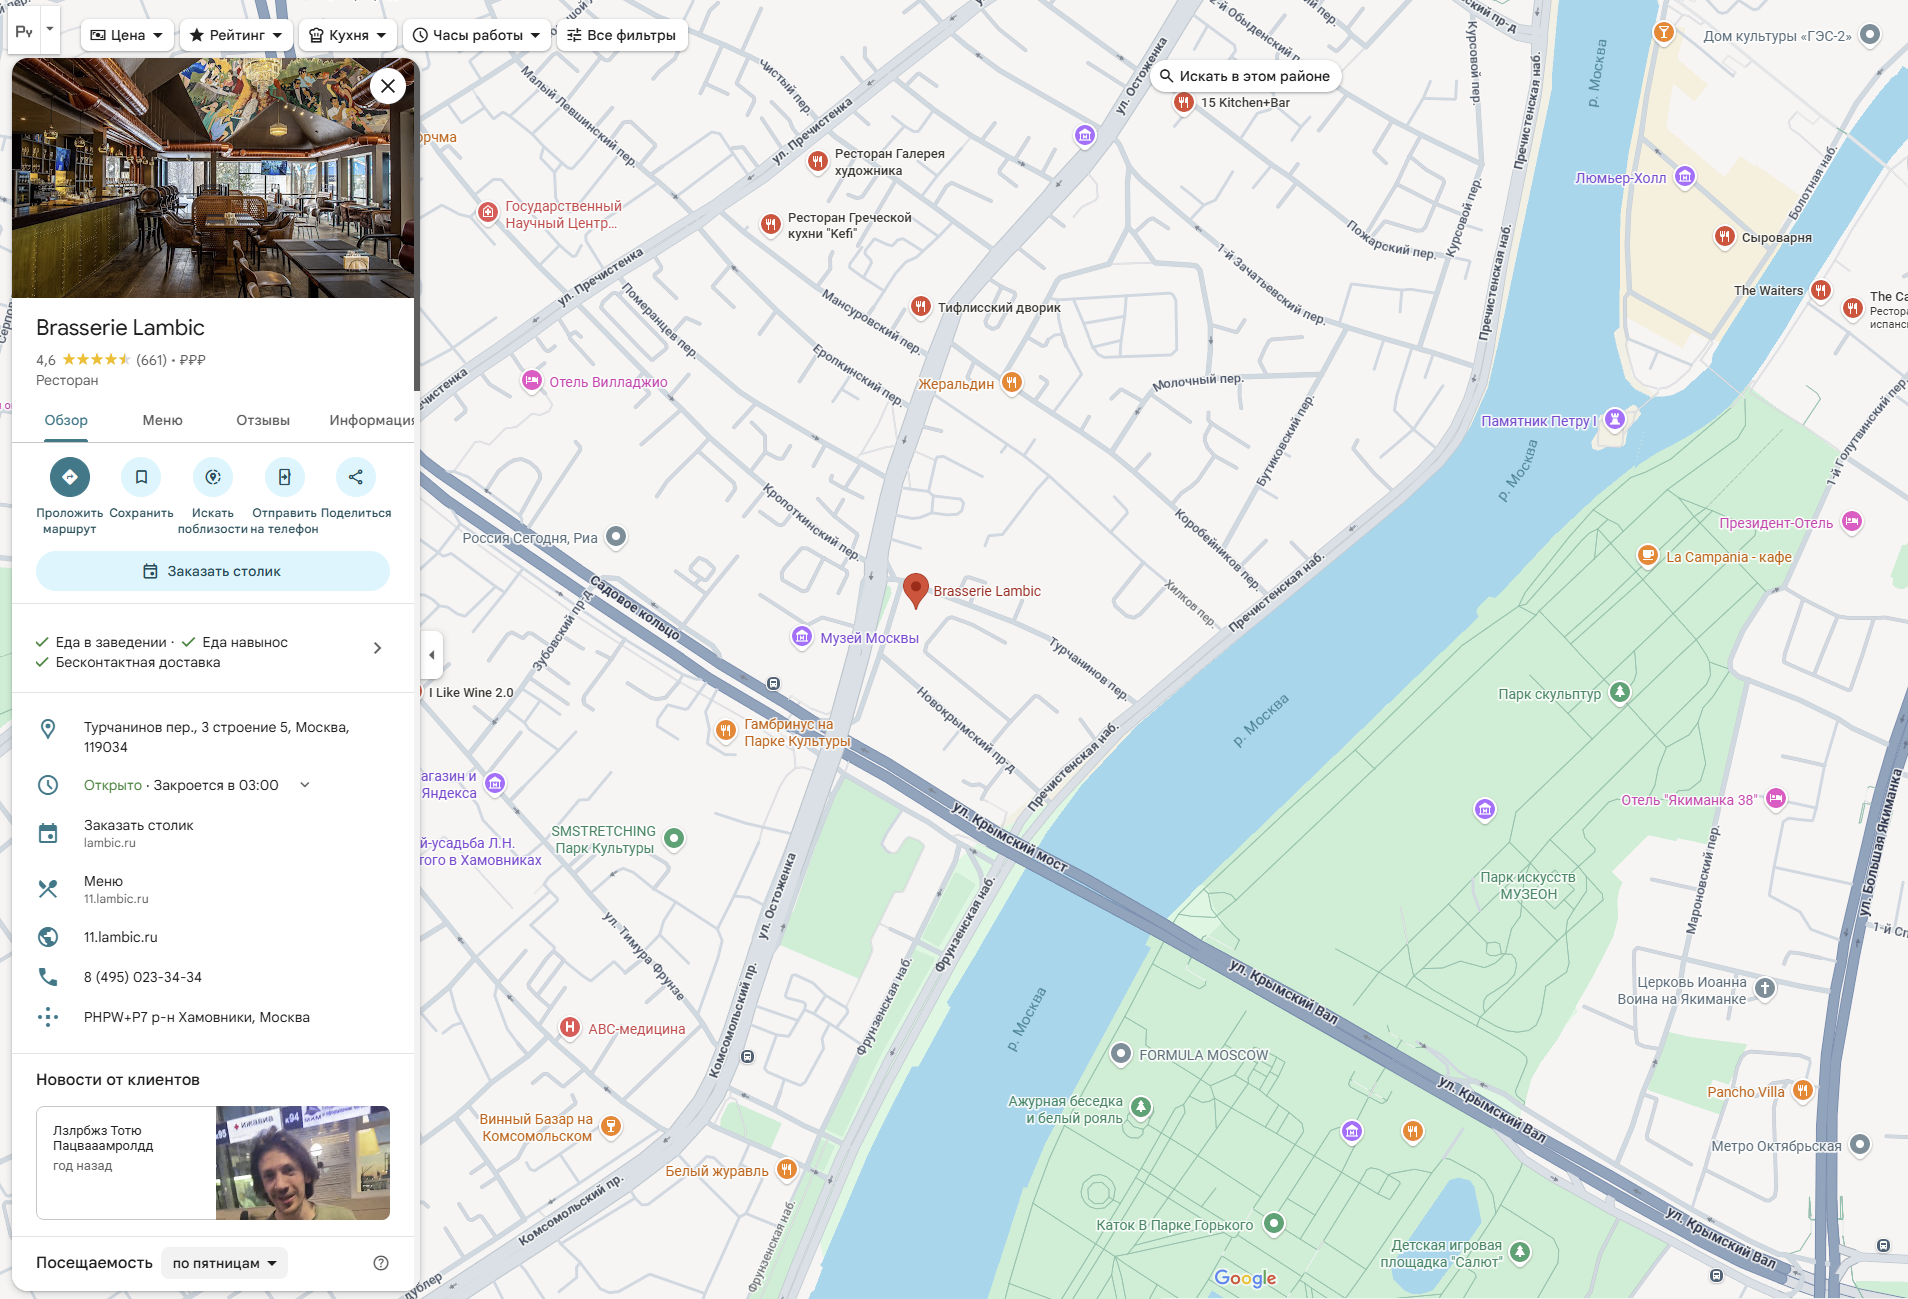
Task: Open the Отель Якиманка 38 marker
Action: (x=1776, y=798)
